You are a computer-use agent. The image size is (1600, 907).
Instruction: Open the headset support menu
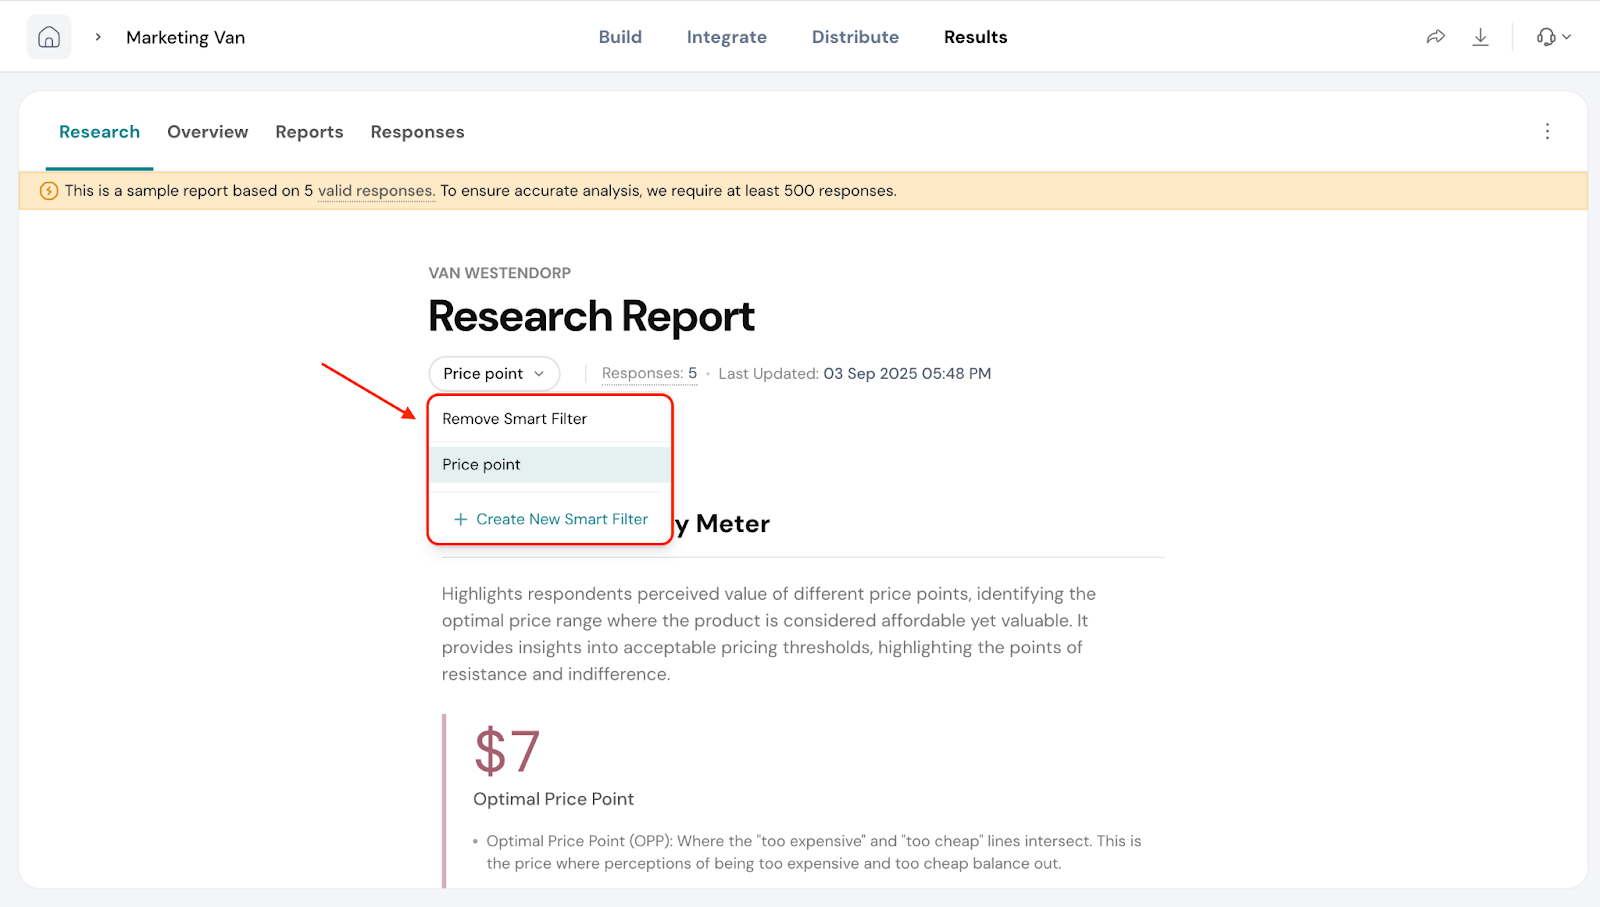pyautogui.click(x=1553, y=37)
